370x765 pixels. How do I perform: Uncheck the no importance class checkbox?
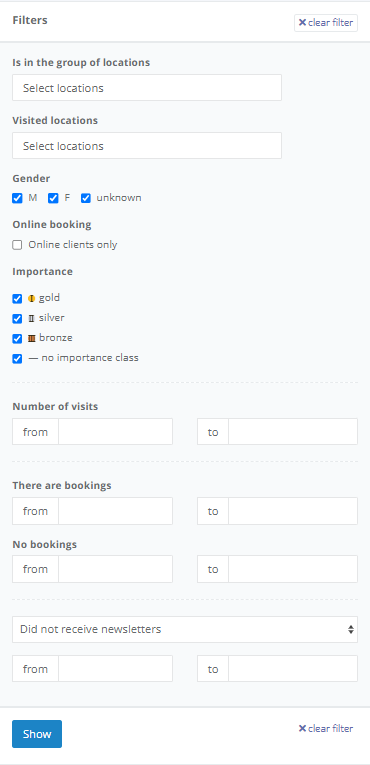click(18, 359)
